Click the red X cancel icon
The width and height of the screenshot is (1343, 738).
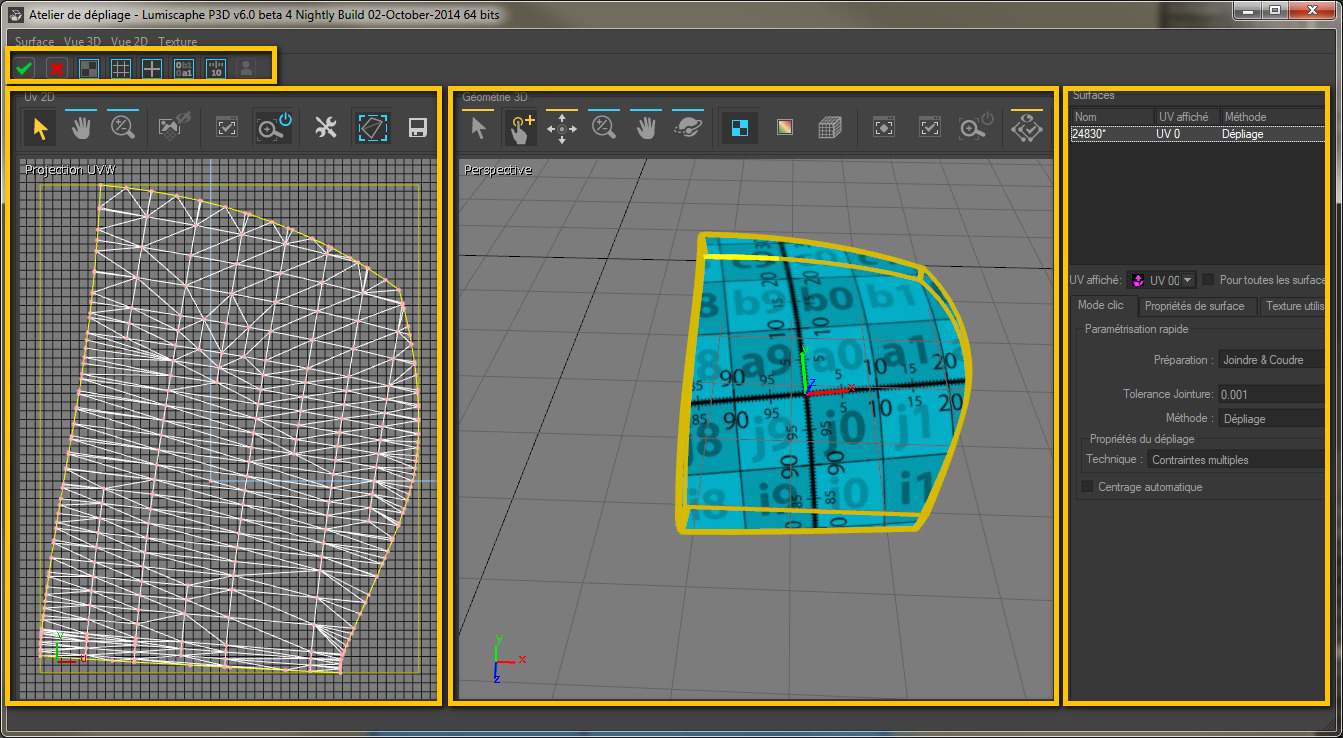point(57,68)
